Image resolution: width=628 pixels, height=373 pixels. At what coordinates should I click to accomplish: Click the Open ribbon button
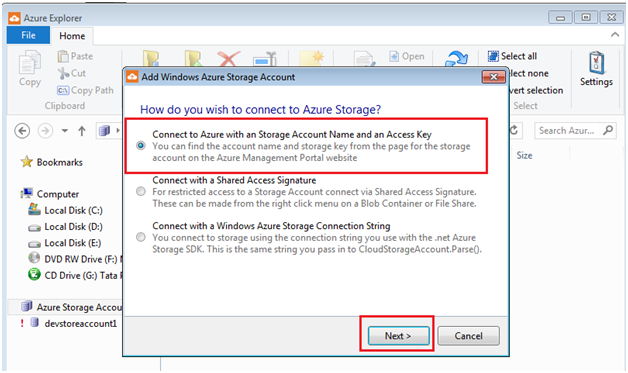(x=407, y=56)
